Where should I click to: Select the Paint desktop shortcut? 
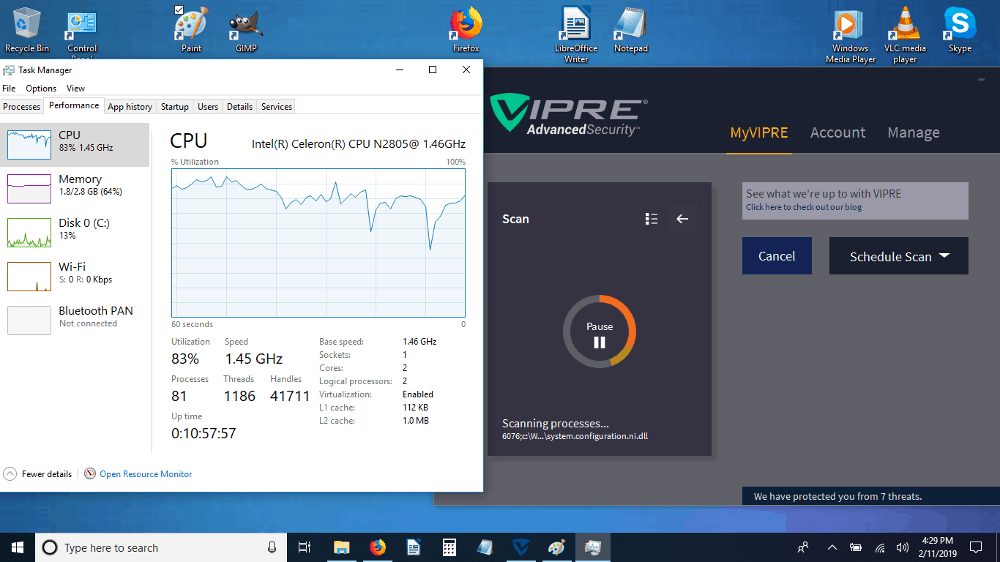tap(191, 30)
